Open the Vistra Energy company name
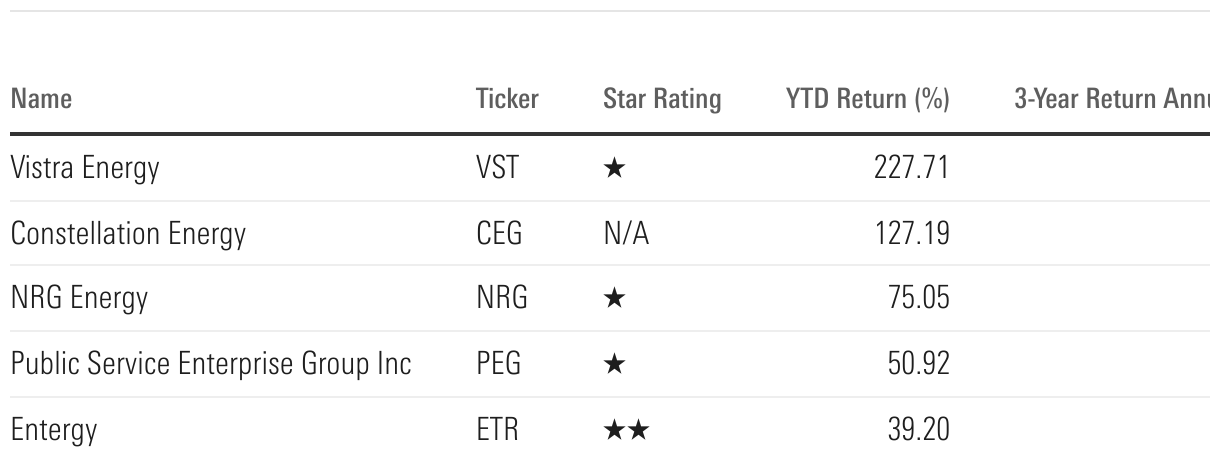This screenshot has height=472, width=1220. click(x=85, y=168)
